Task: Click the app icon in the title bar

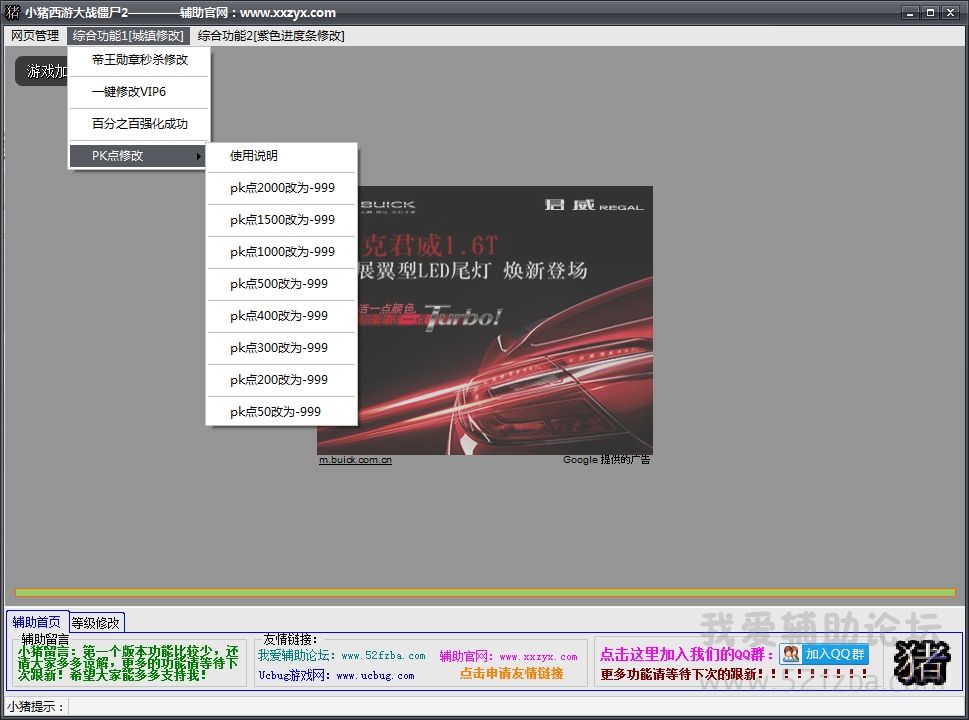Action: (x=12, y=12)
